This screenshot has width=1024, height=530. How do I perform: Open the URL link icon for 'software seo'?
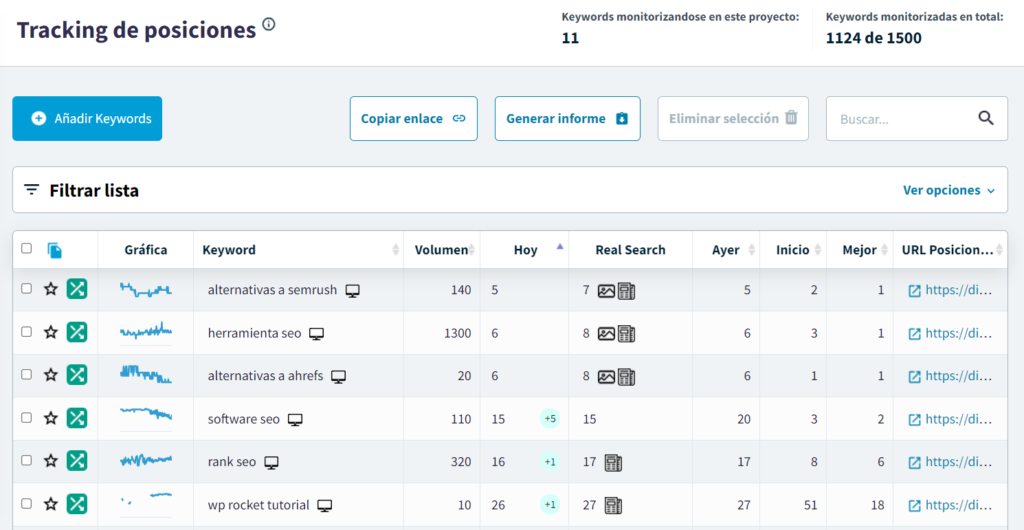click(914, 419)
